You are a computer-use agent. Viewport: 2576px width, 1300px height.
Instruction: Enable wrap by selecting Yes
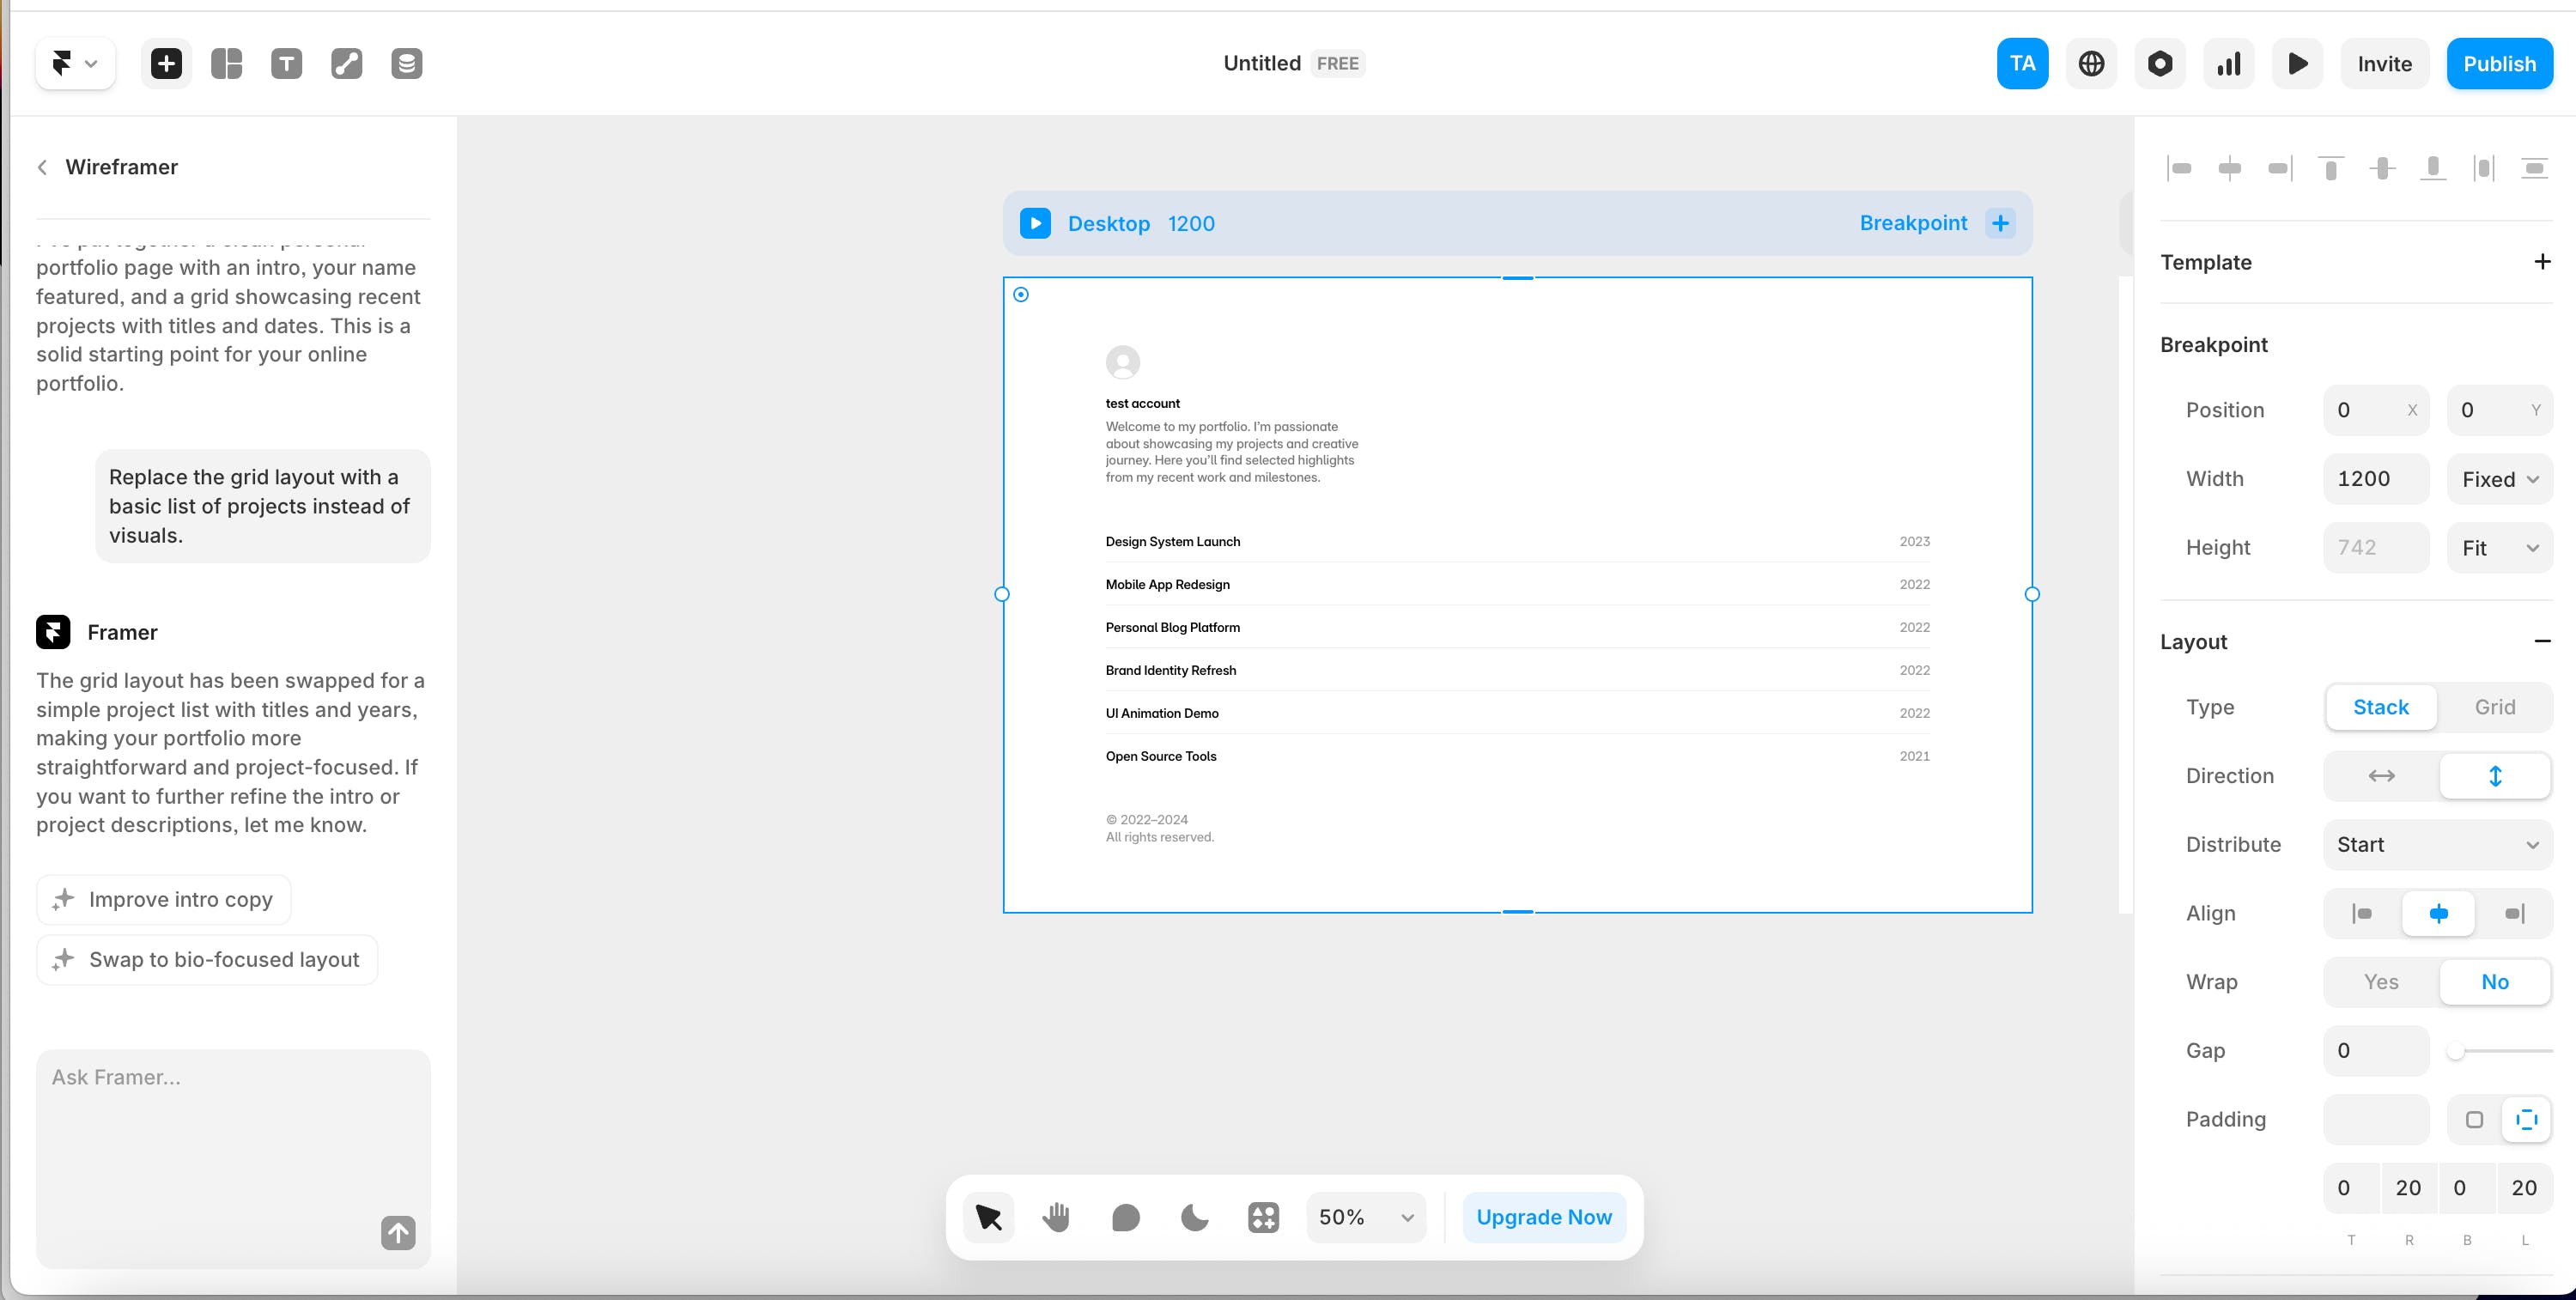coord(2381,982)
